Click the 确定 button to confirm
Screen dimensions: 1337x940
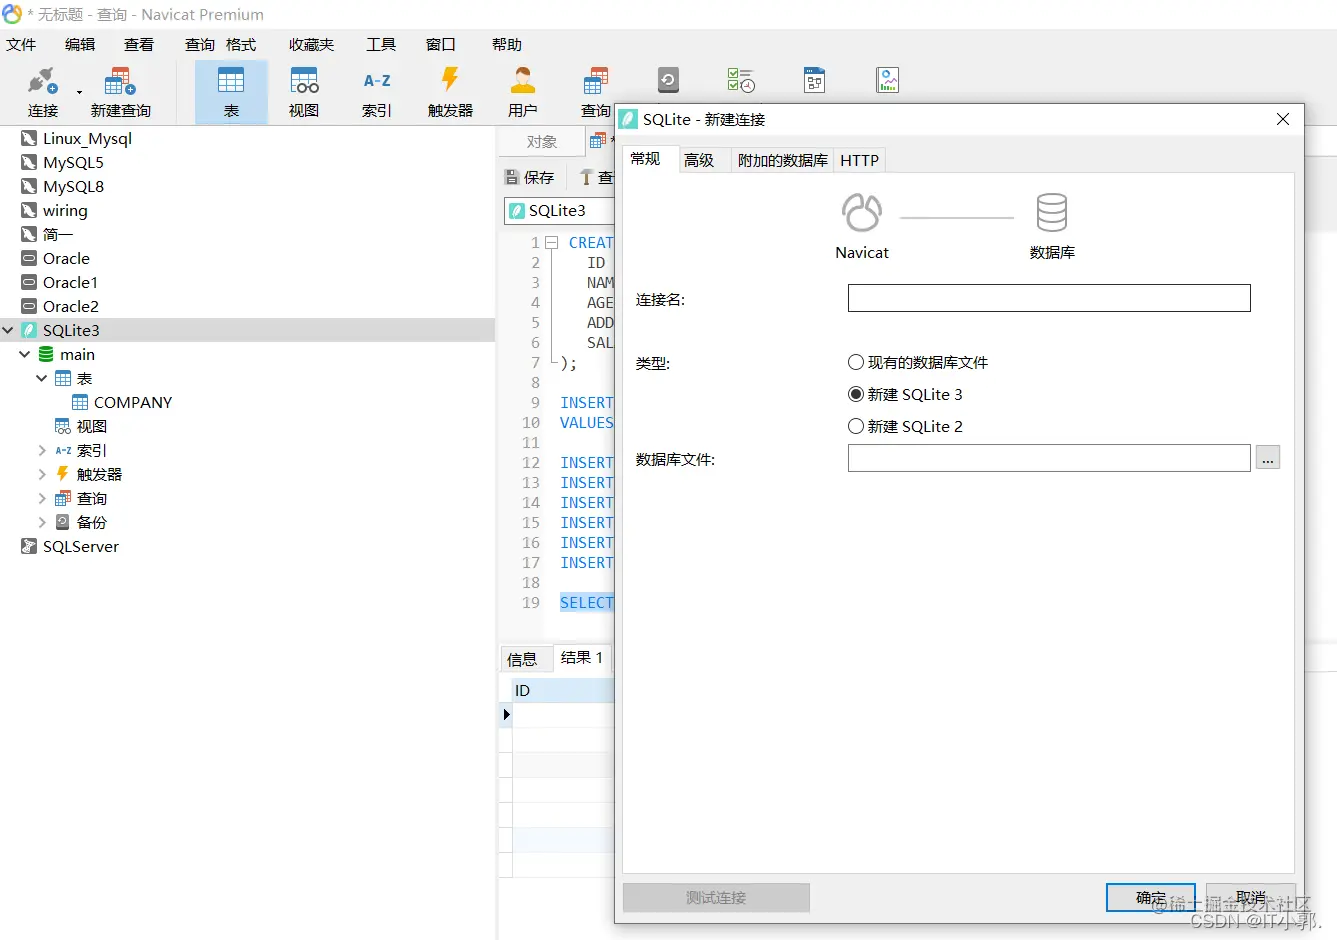(x=1150, y=897)
